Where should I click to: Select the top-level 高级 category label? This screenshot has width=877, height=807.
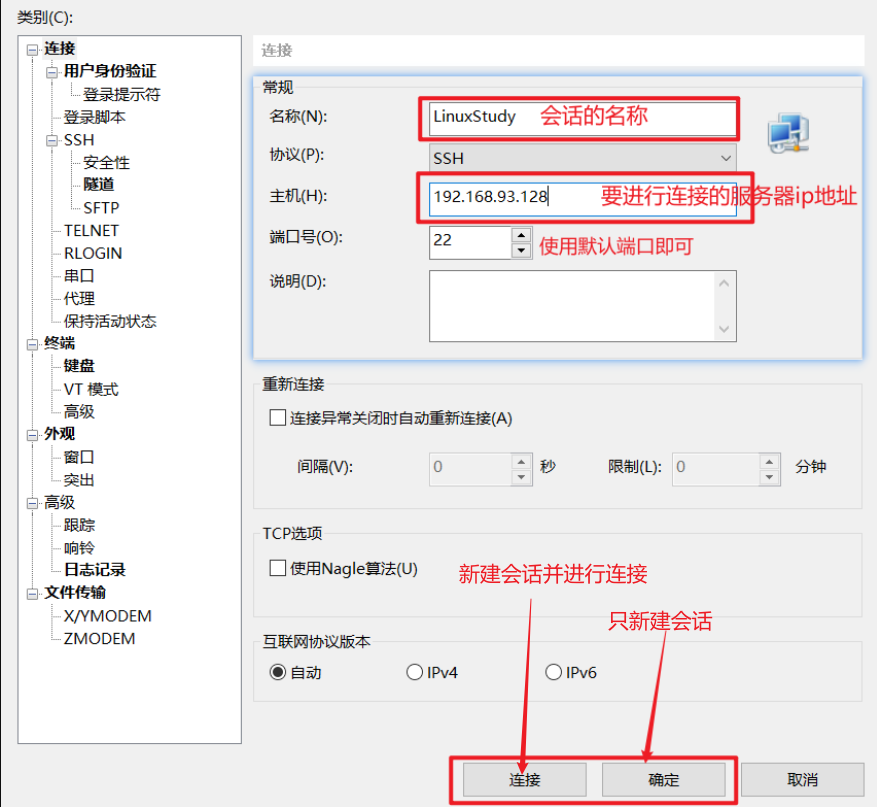[59, 503]
